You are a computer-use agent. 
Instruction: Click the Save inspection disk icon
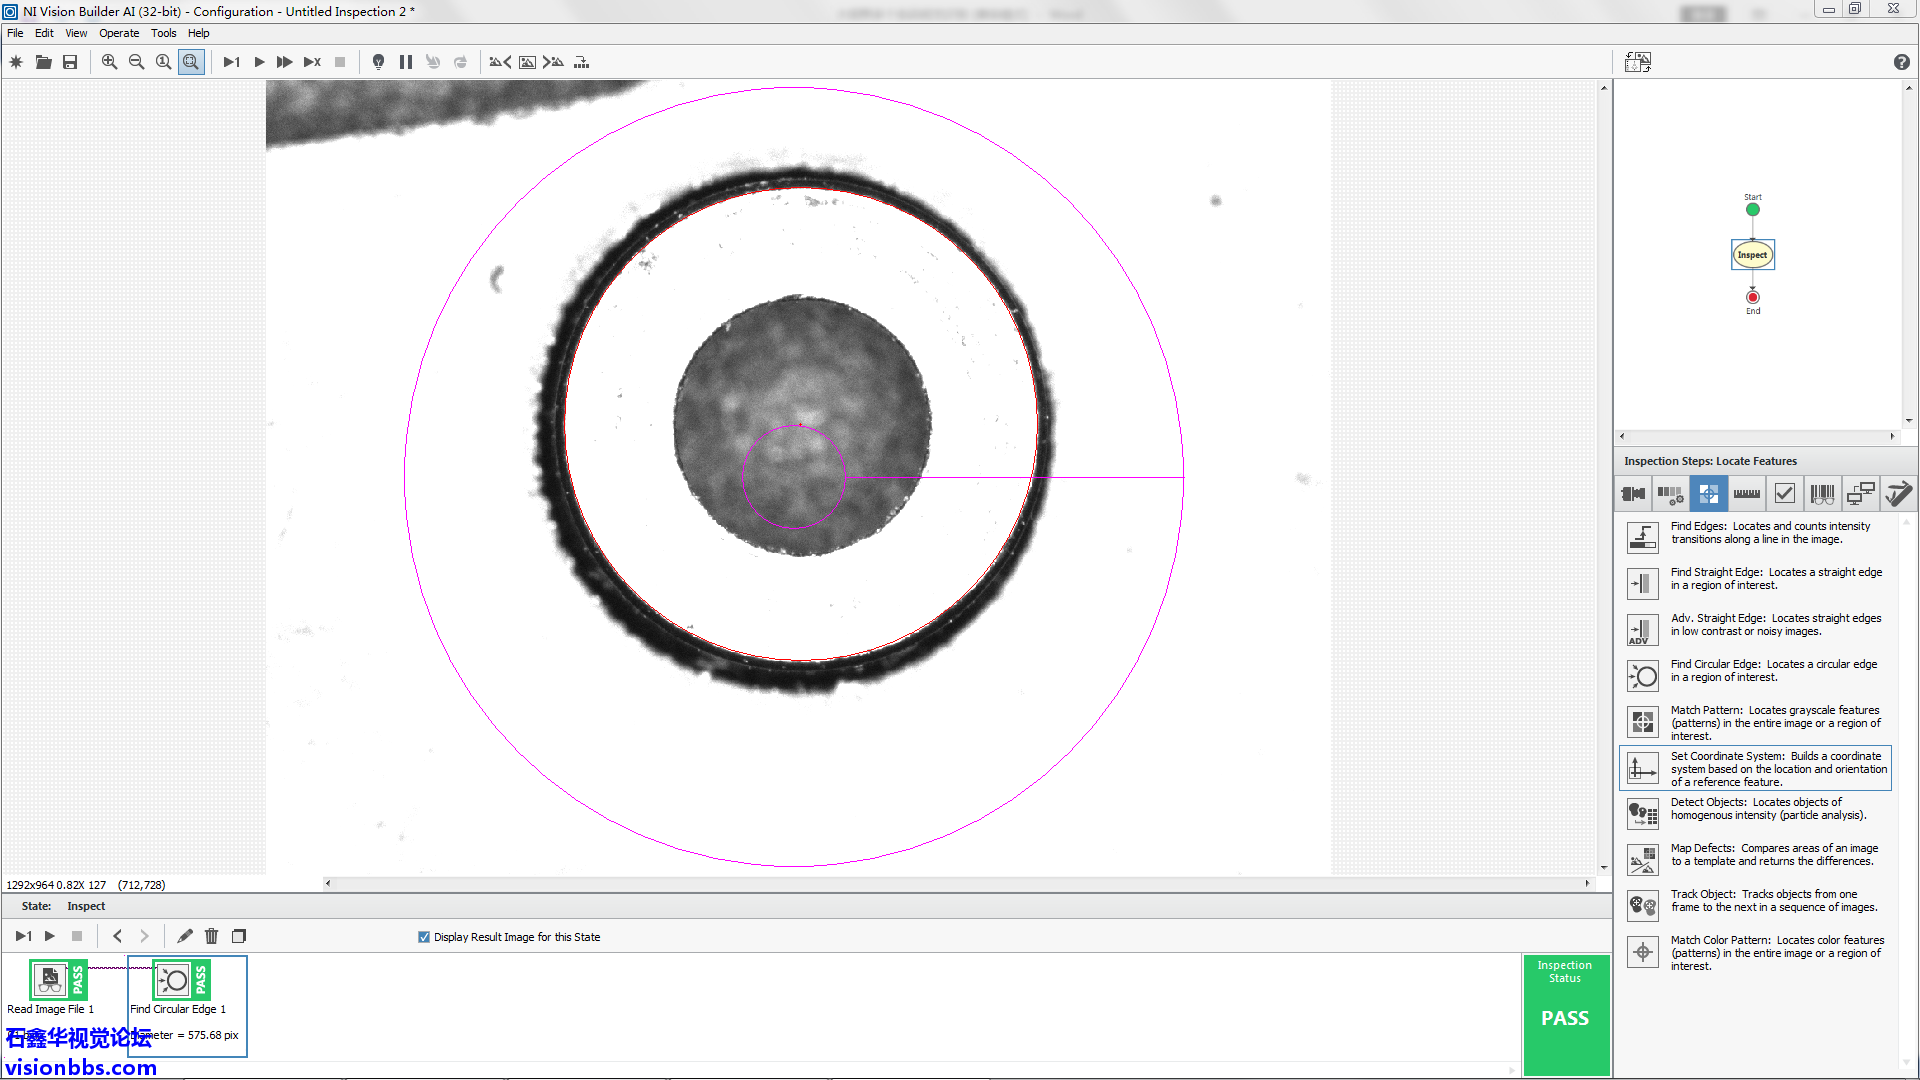click(70, 62)
